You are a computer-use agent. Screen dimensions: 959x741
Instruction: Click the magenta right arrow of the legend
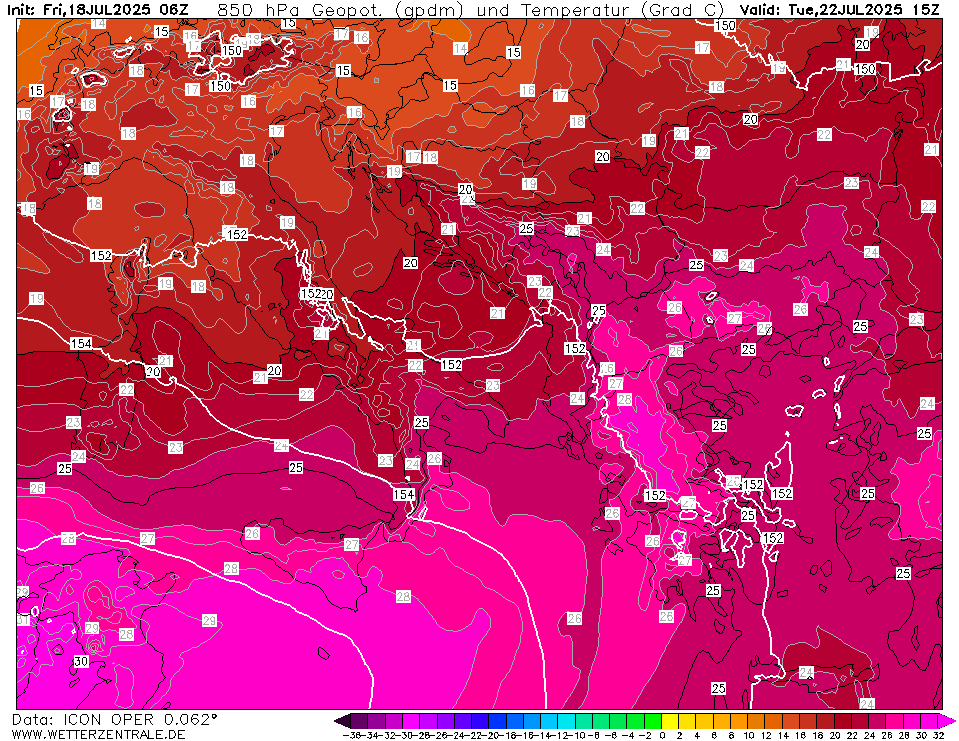(x=946, y=721)
